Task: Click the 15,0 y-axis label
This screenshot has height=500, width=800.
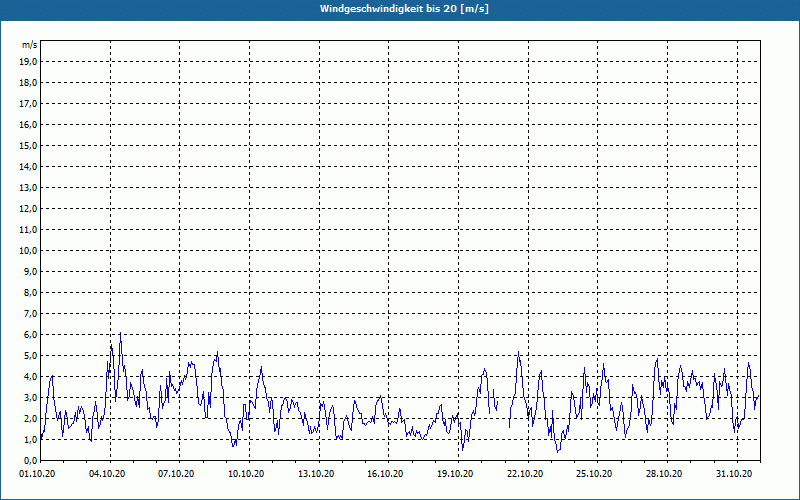Action: (28, 145)
